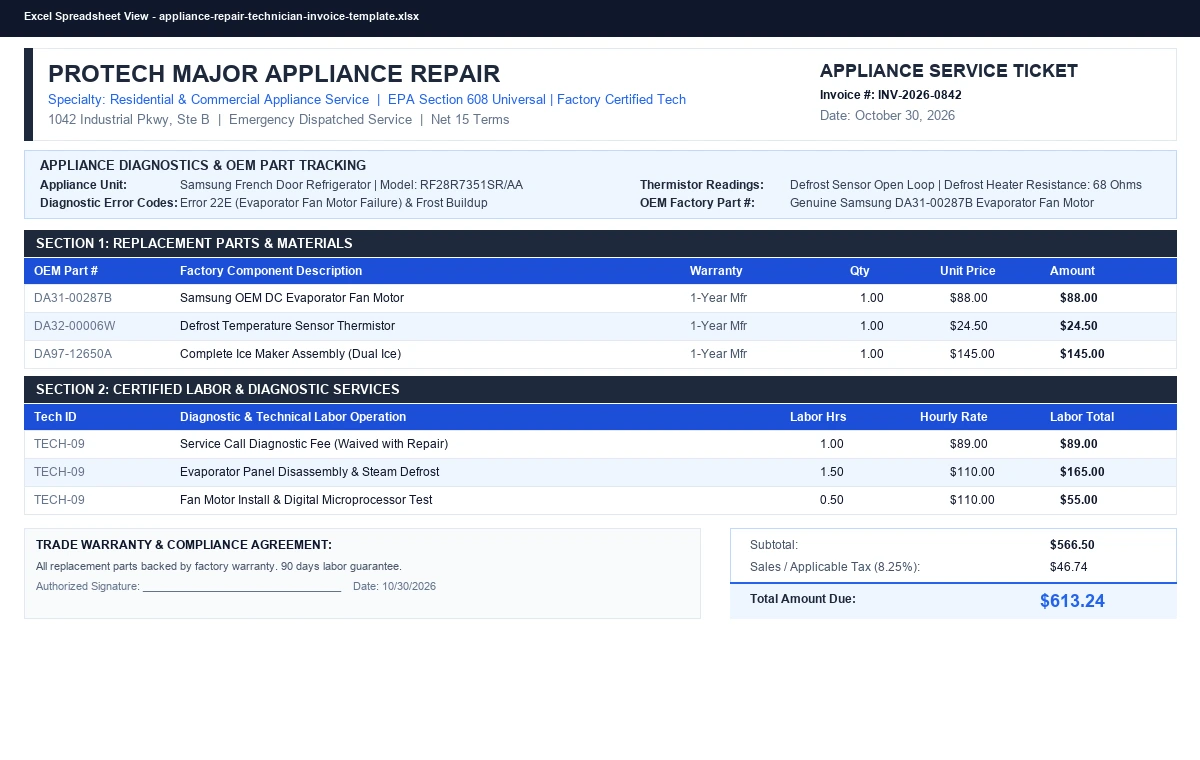The image size is (1200, 760).
Task: Click hourly rate $89.00
Action: click(x=969, y=444)
